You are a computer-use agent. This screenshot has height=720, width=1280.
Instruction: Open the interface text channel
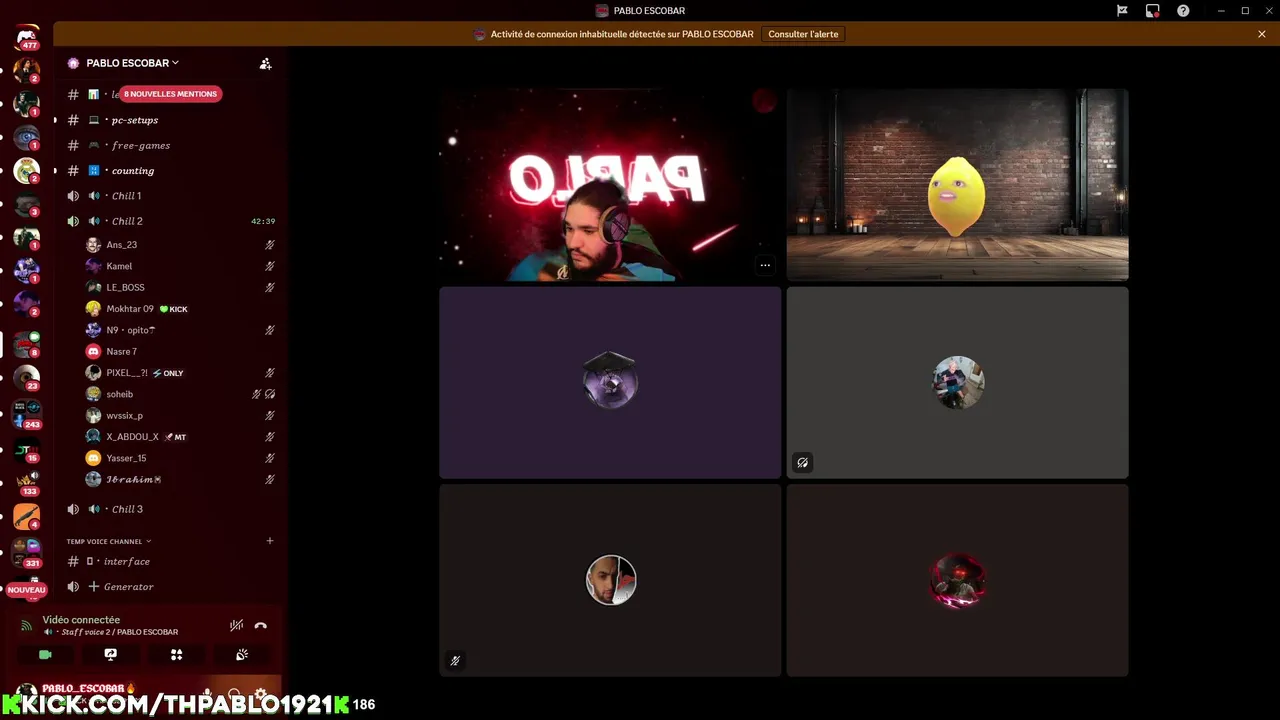tap(168, 562)
